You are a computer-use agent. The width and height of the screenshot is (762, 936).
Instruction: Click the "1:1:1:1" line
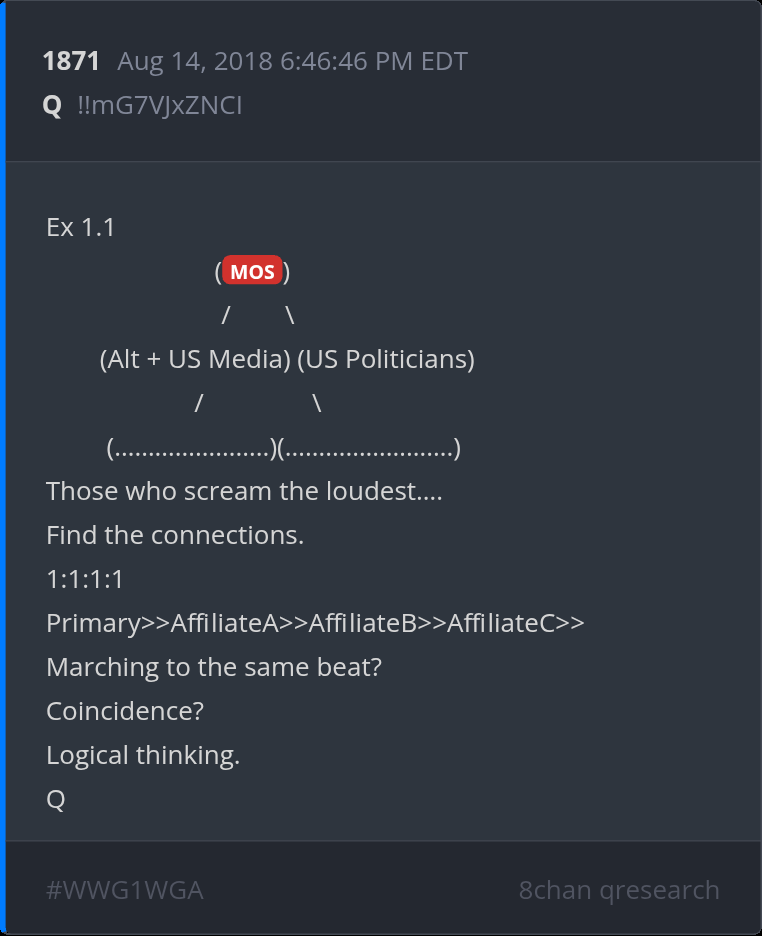tap(85, 579)
